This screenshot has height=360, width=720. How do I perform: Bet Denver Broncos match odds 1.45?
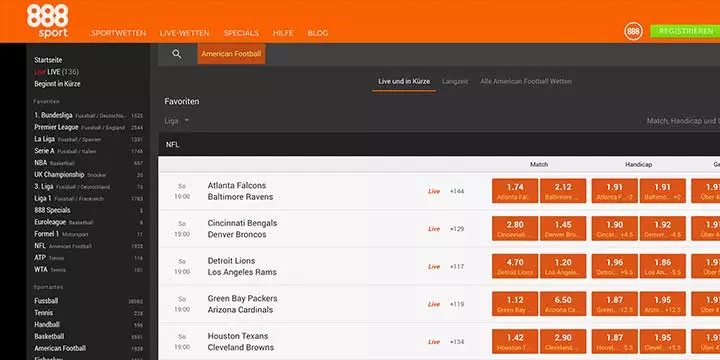(x=563, y=229)
